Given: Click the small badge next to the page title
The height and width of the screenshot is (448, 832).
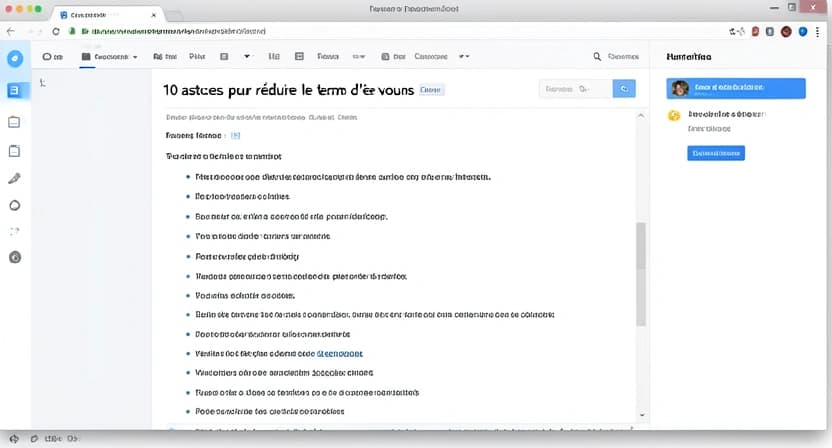Looking at the screenshot, I should [430, 90].
